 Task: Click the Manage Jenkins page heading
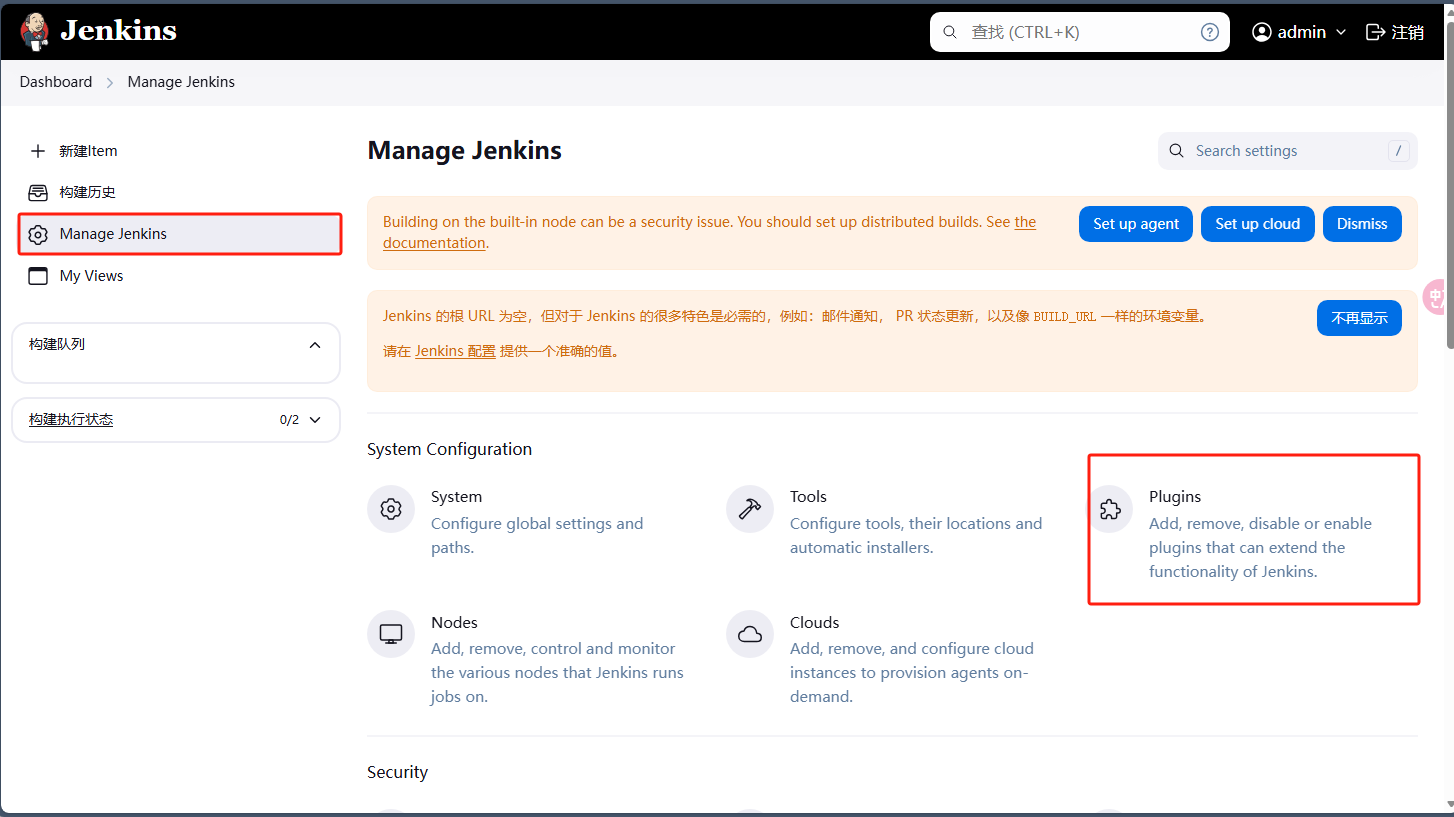pos(464,151)
